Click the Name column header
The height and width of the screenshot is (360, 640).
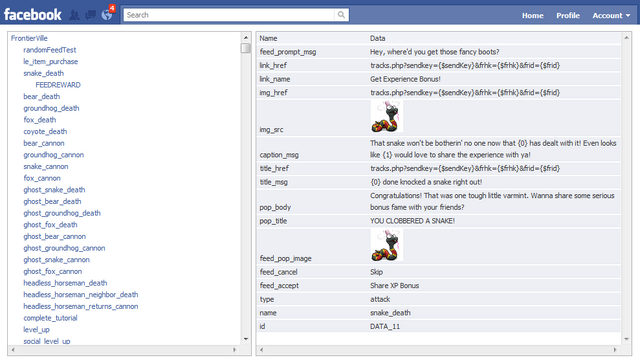coord(268,38)
